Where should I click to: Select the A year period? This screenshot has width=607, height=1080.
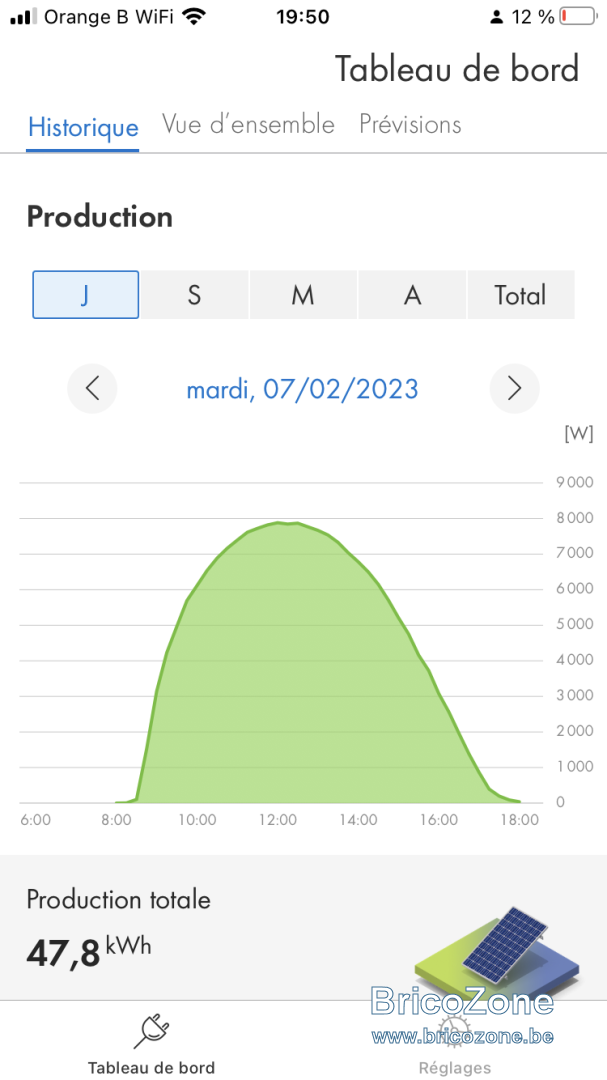click(412, 294)
